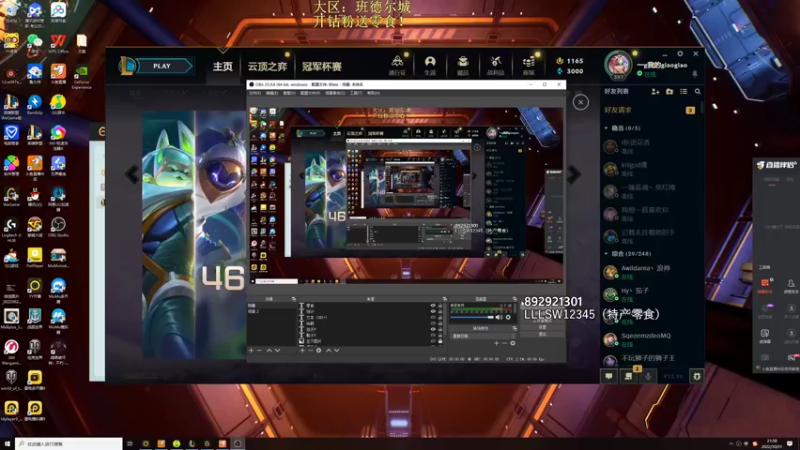
Task: Open the chat bubble icon at friends panel bottom
Action: point(609,376)
